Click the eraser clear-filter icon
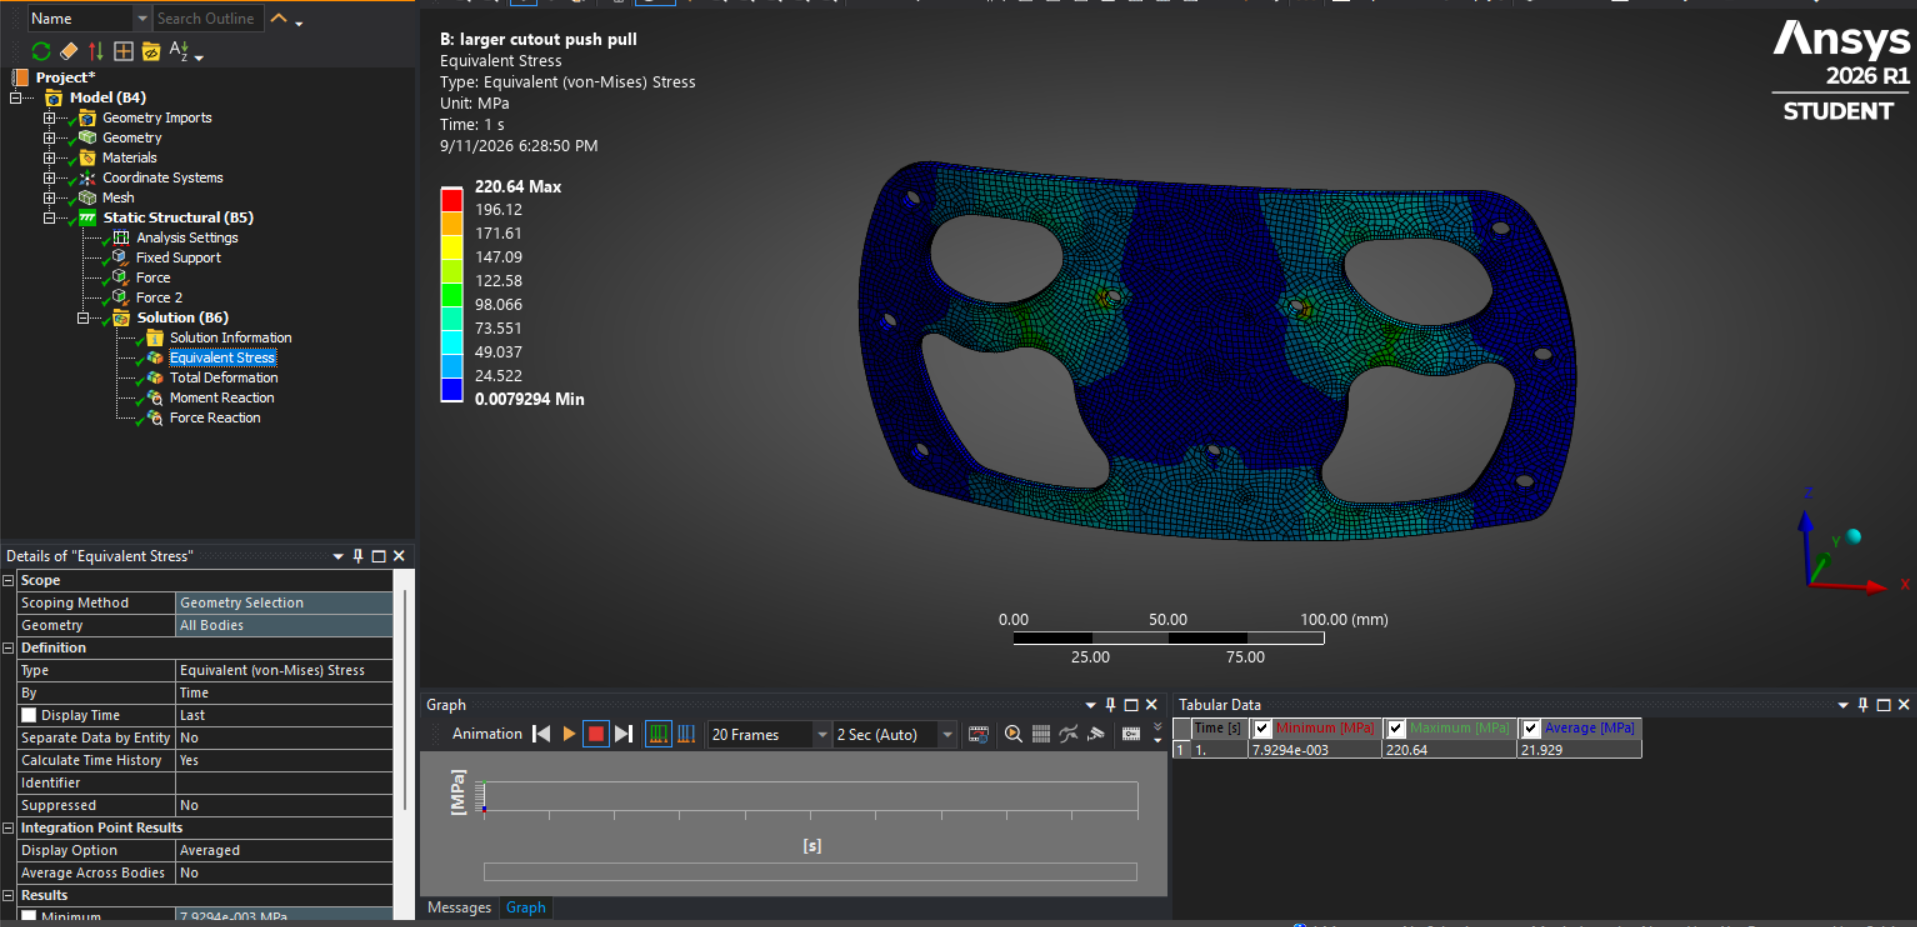The image size is (1917, 927). (69, 50)
